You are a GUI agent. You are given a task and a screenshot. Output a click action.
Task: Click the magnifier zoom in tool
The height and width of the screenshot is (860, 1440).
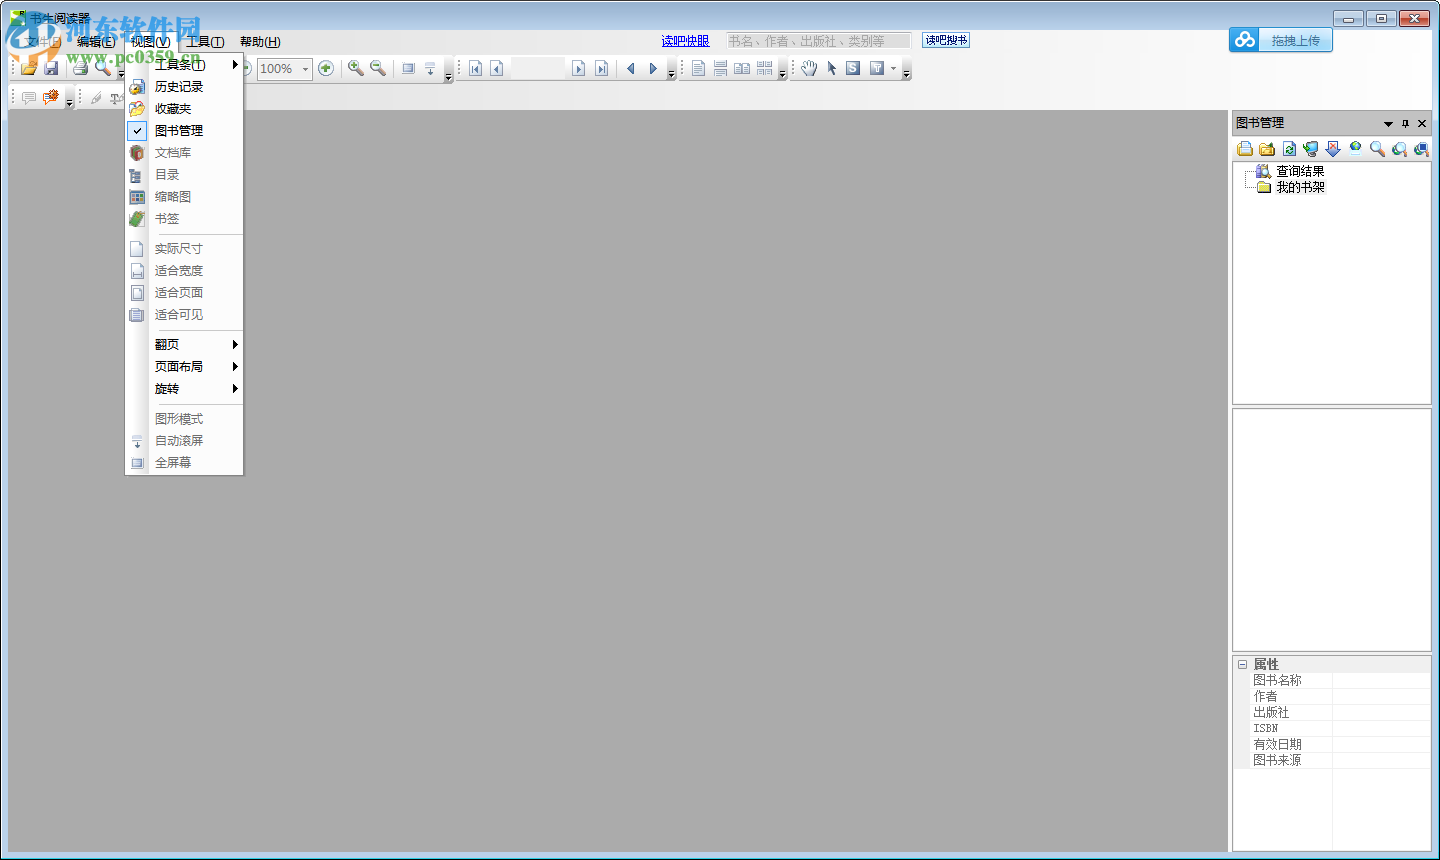(355, 68)
